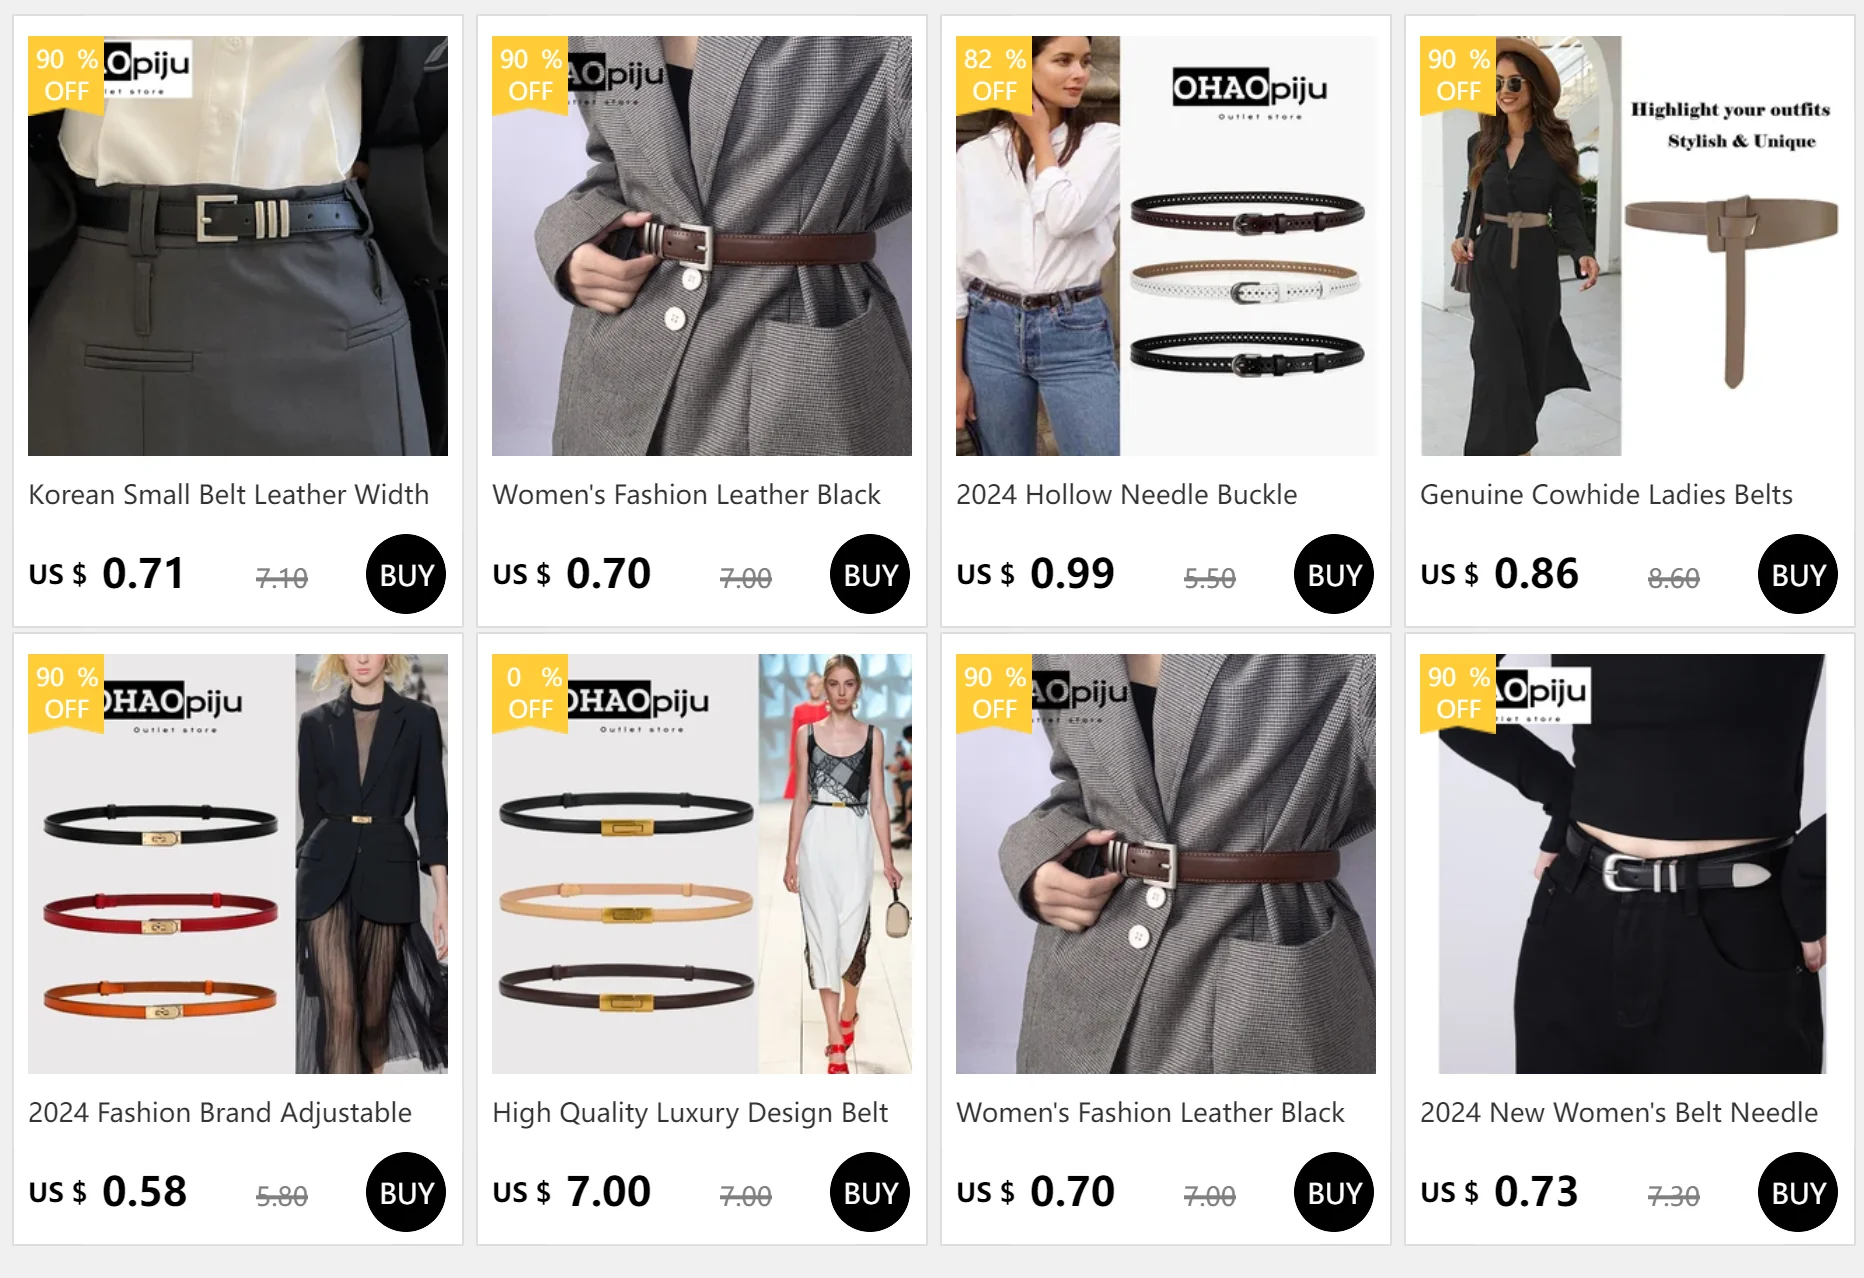Open 2024 Hollow Needle Buckle product title

(x=1127, y=494)
